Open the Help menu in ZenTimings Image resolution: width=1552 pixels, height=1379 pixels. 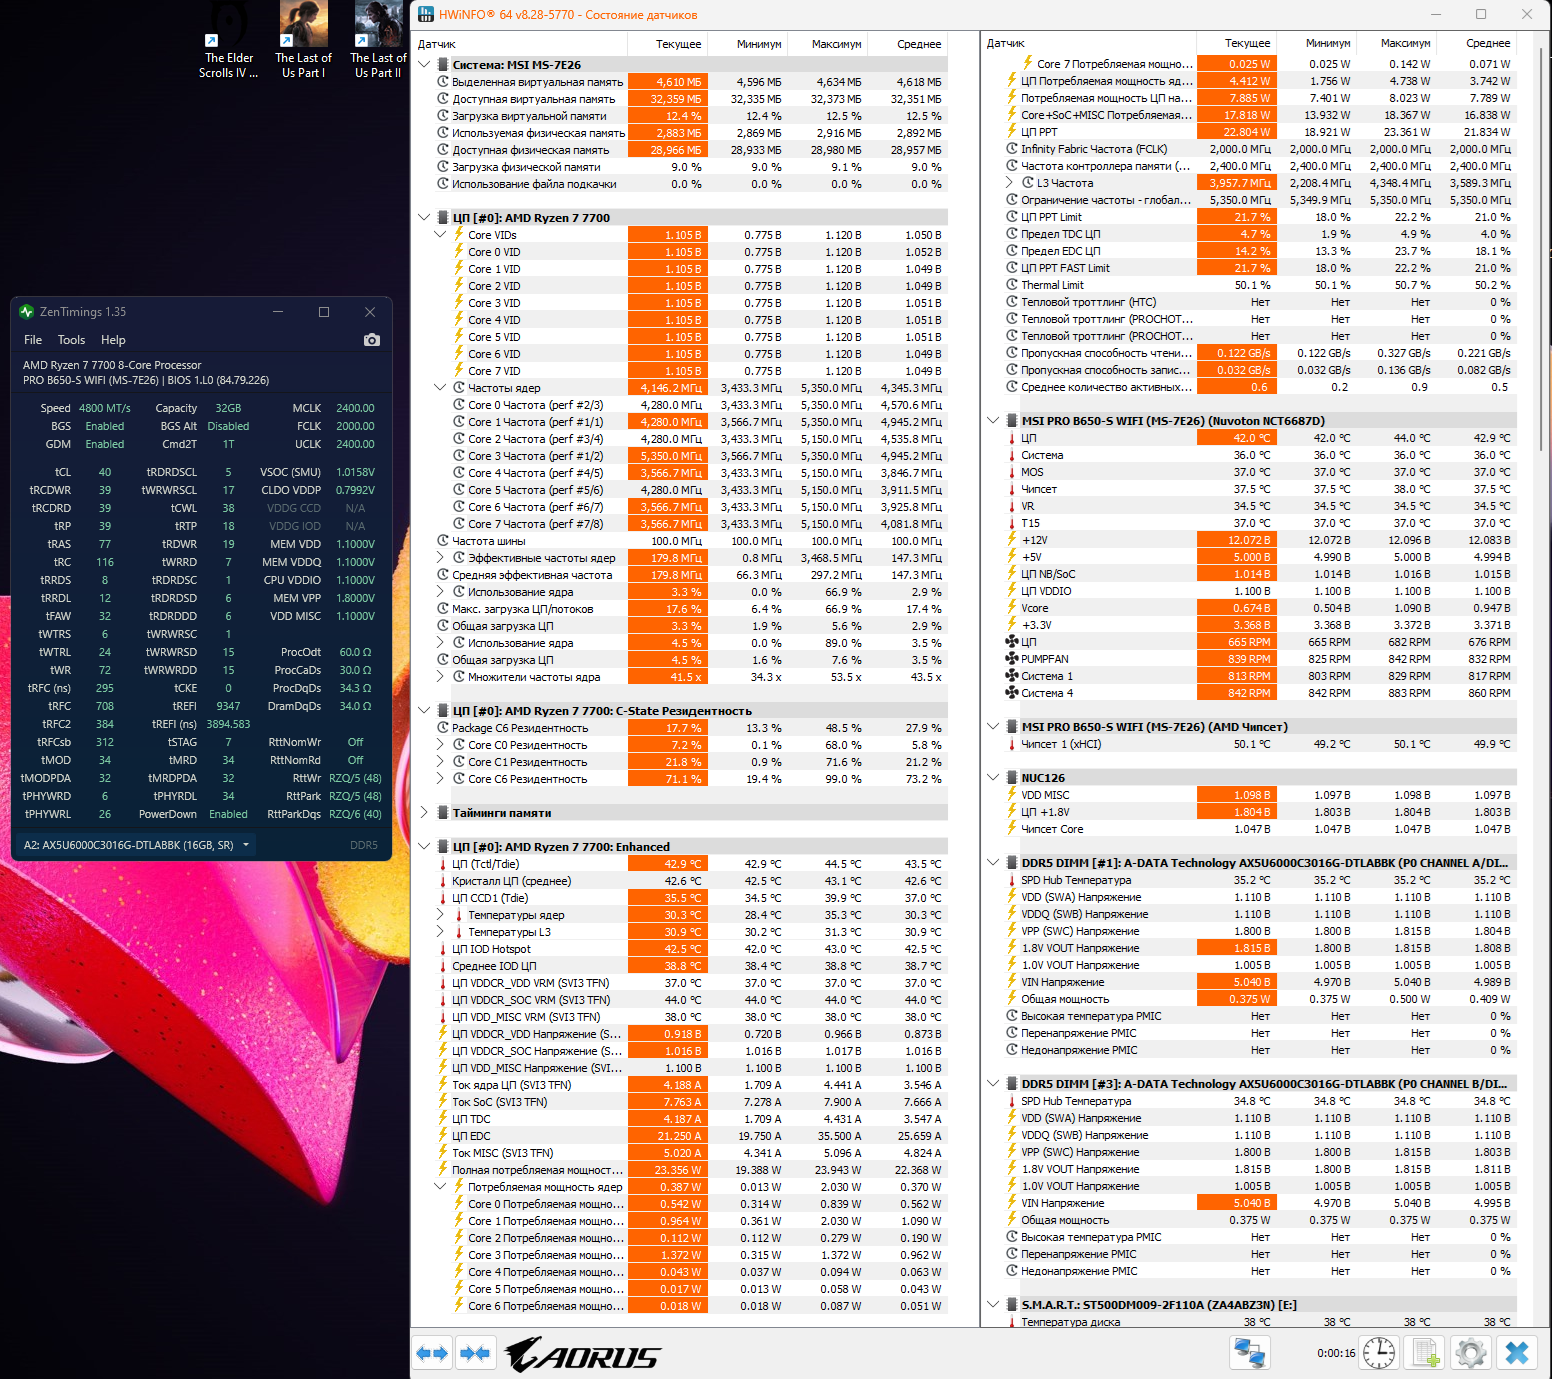pyautogui.click(x=113, y=340)
